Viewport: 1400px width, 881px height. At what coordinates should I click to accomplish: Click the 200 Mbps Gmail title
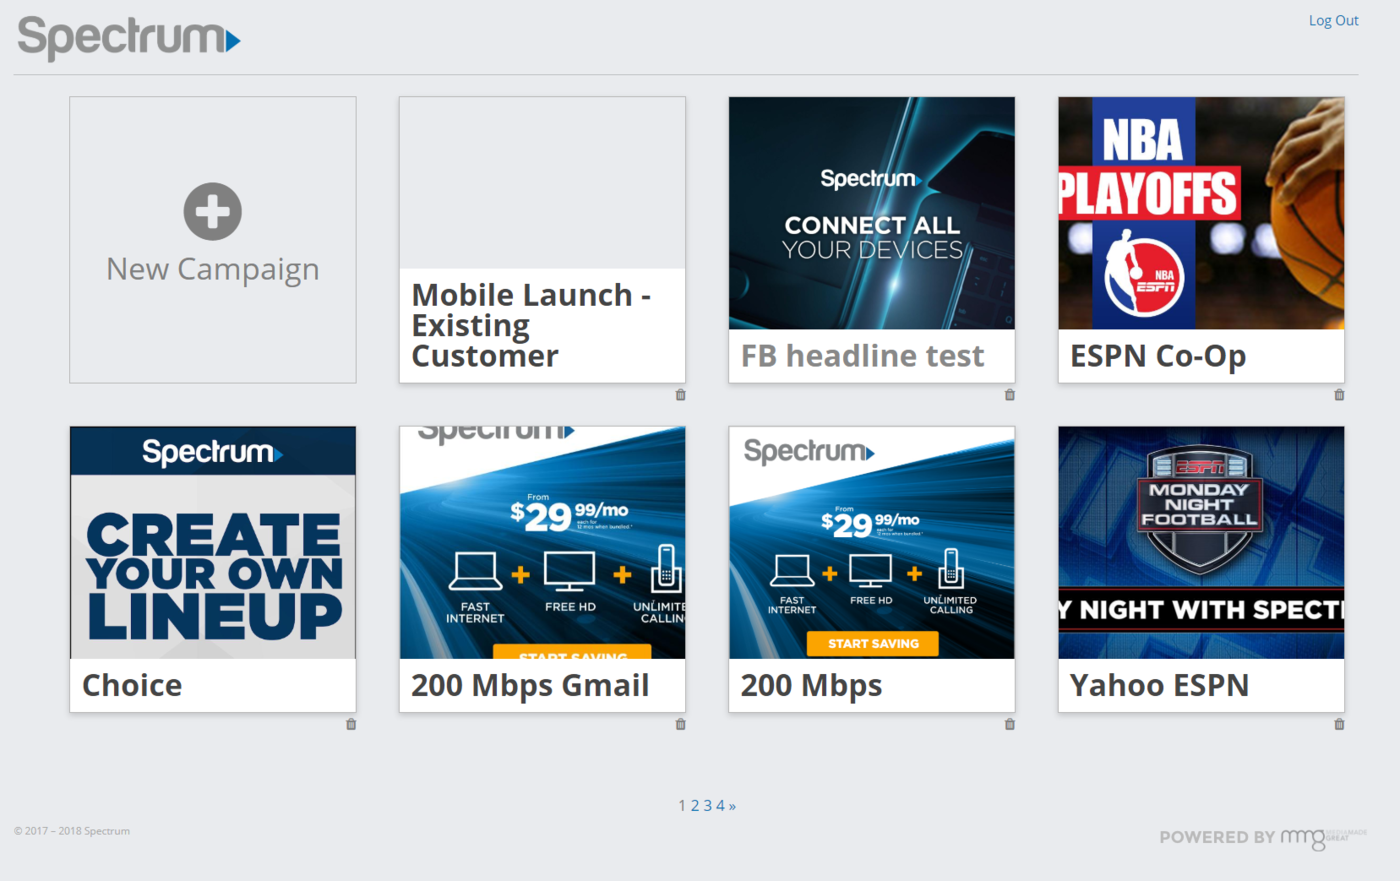pyautogui.click(x=530, y=686)
